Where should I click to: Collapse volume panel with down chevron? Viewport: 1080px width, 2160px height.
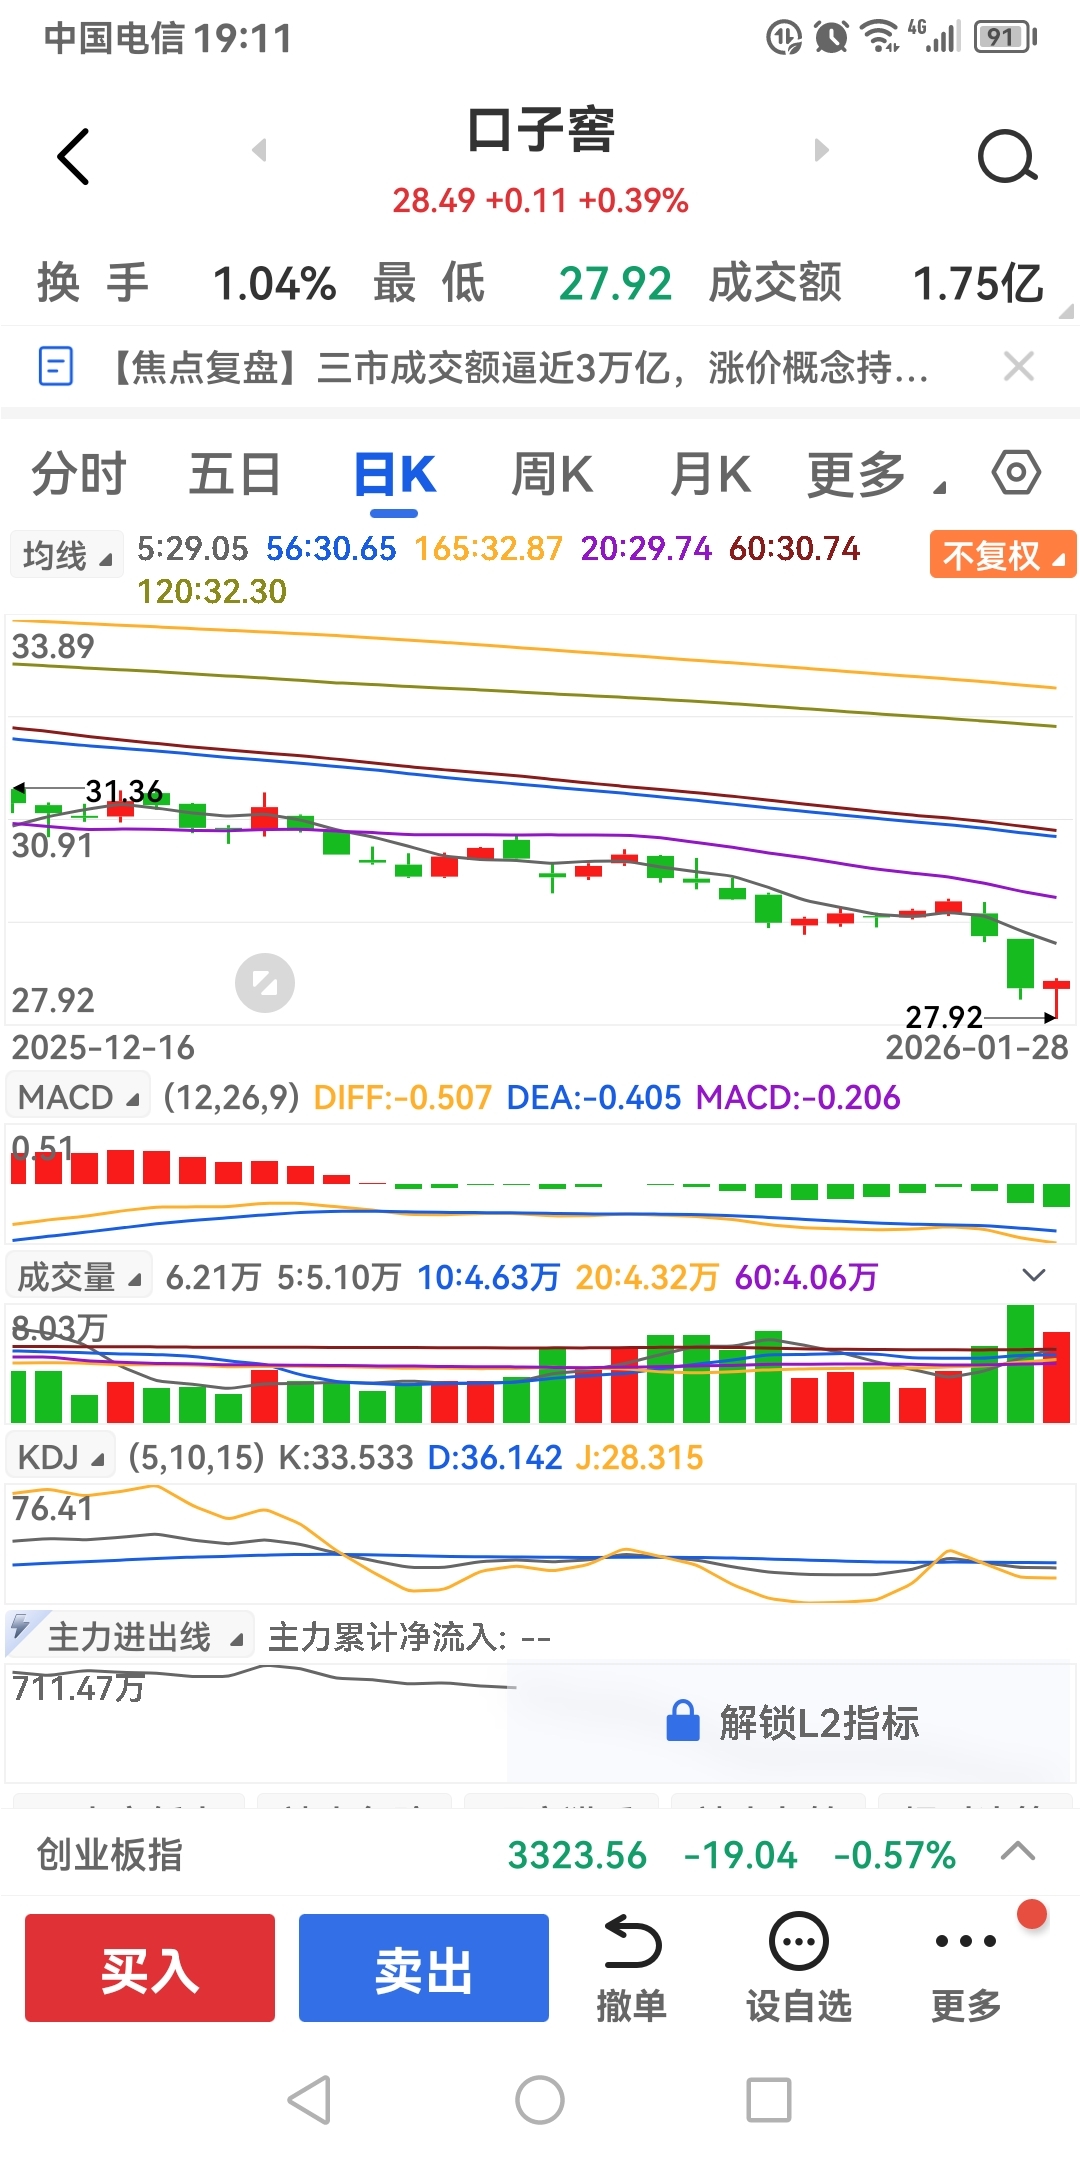(x=1034, y=1275)
